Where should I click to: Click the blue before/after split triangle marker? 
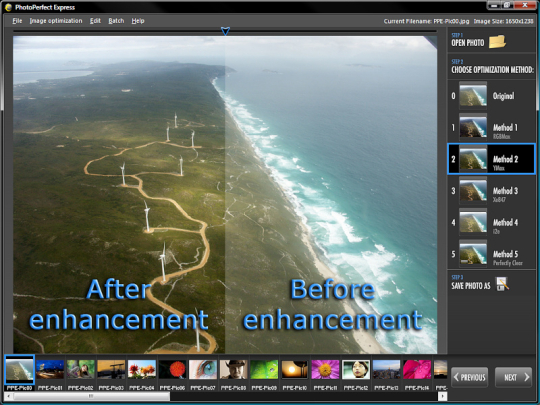pos(225,31)
